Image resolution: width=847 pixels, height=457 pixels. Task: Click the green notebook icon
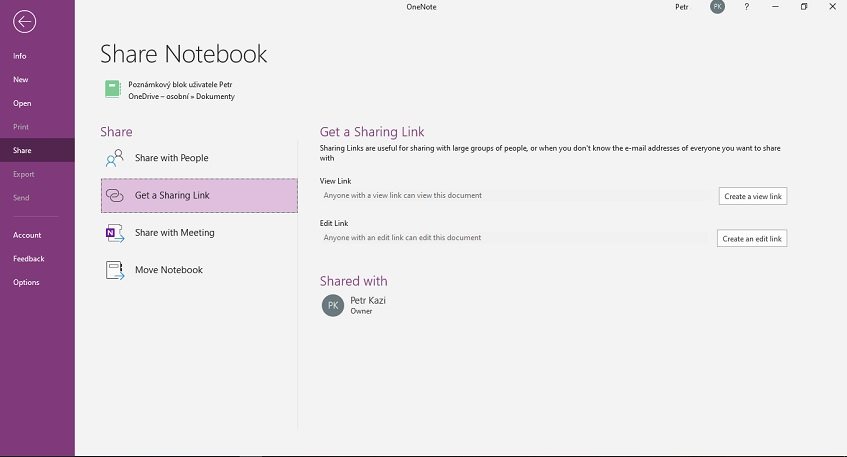[112, 89]
